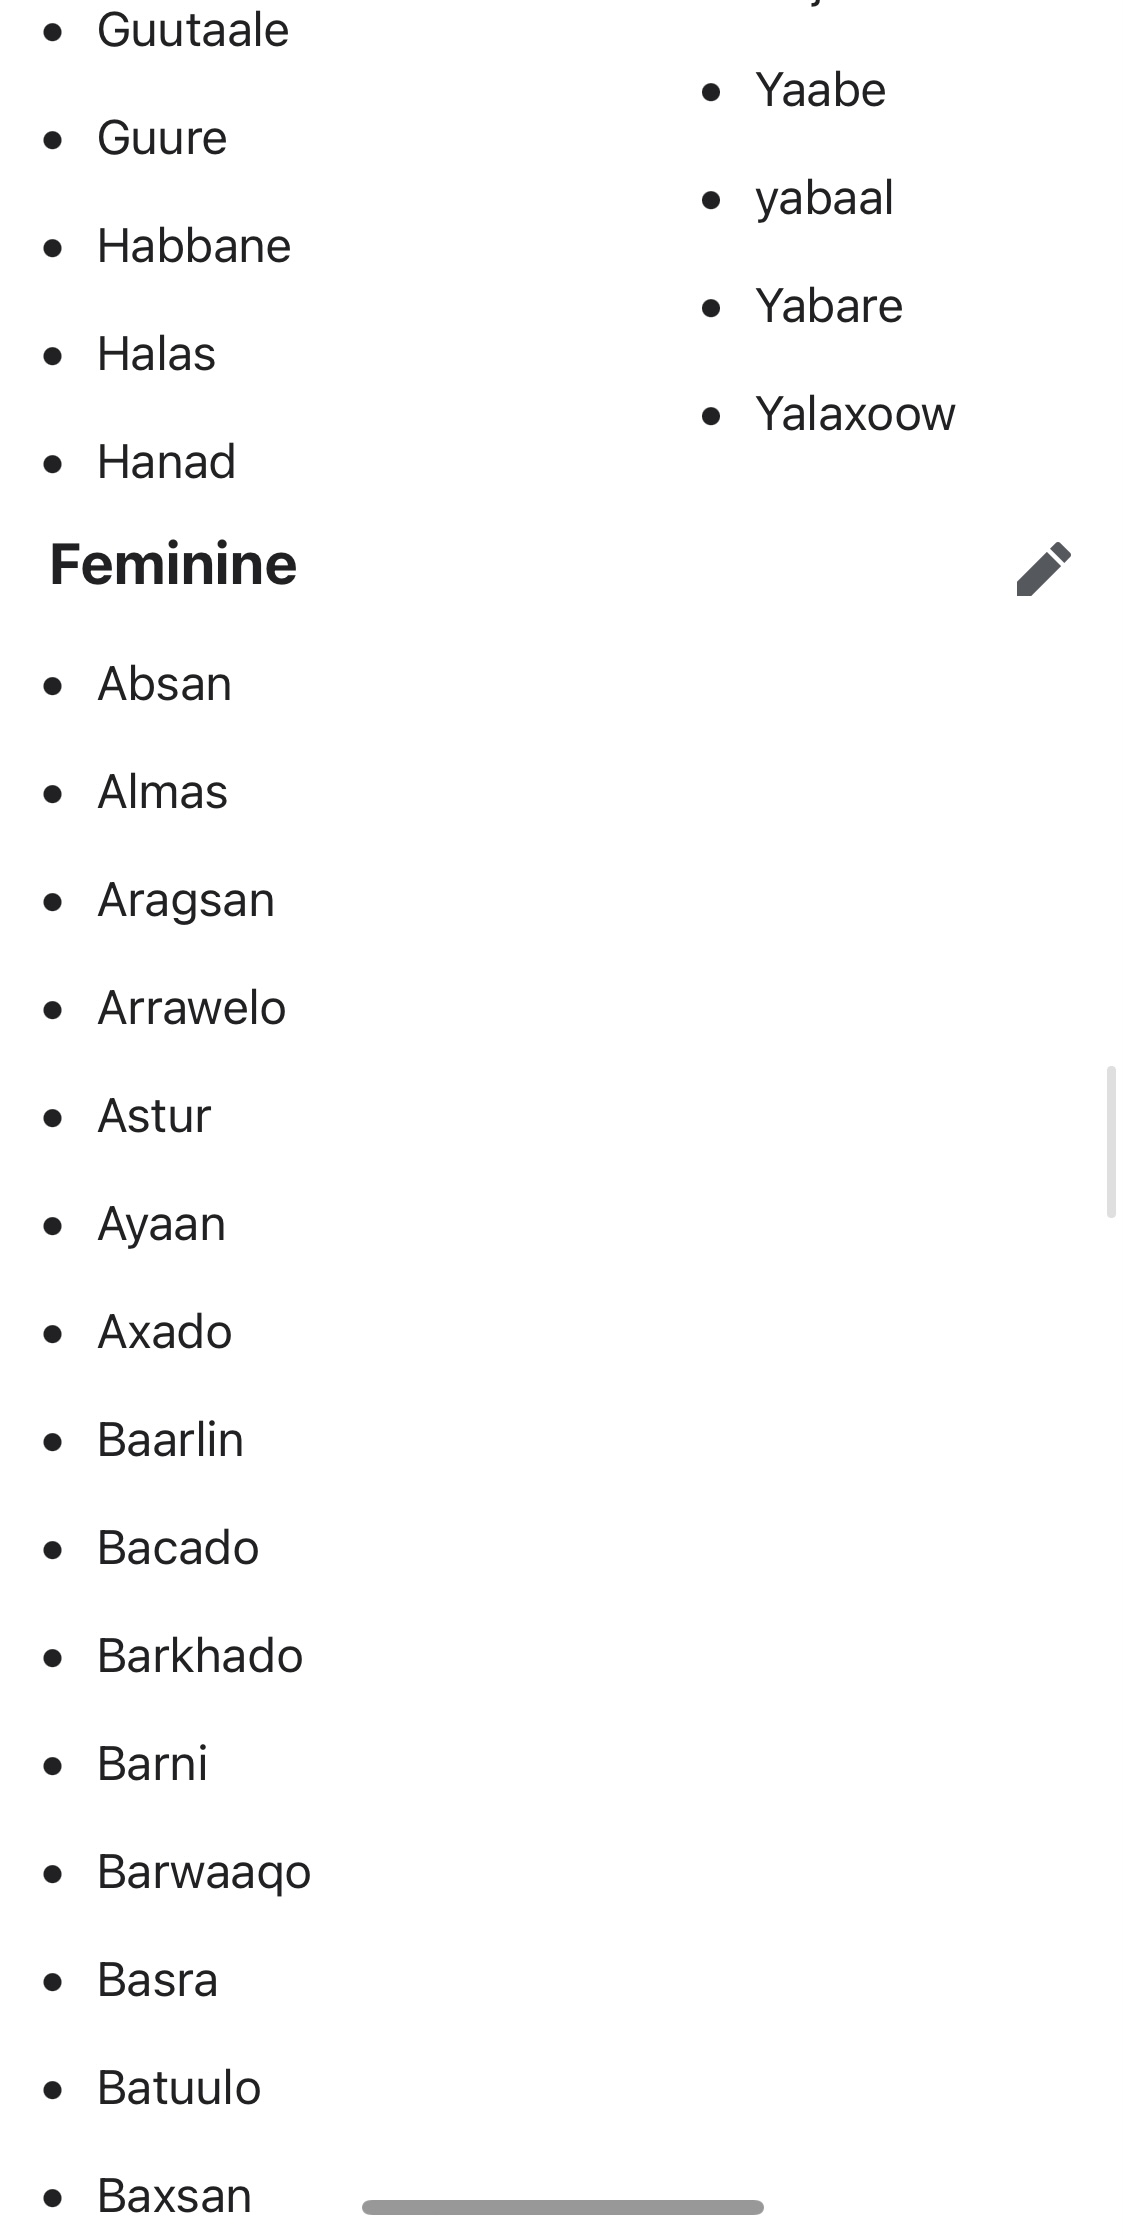Viewport: 1125px width, 2238px height.
Task: Choose Aragsan from the feminine names
Action: 185,900
